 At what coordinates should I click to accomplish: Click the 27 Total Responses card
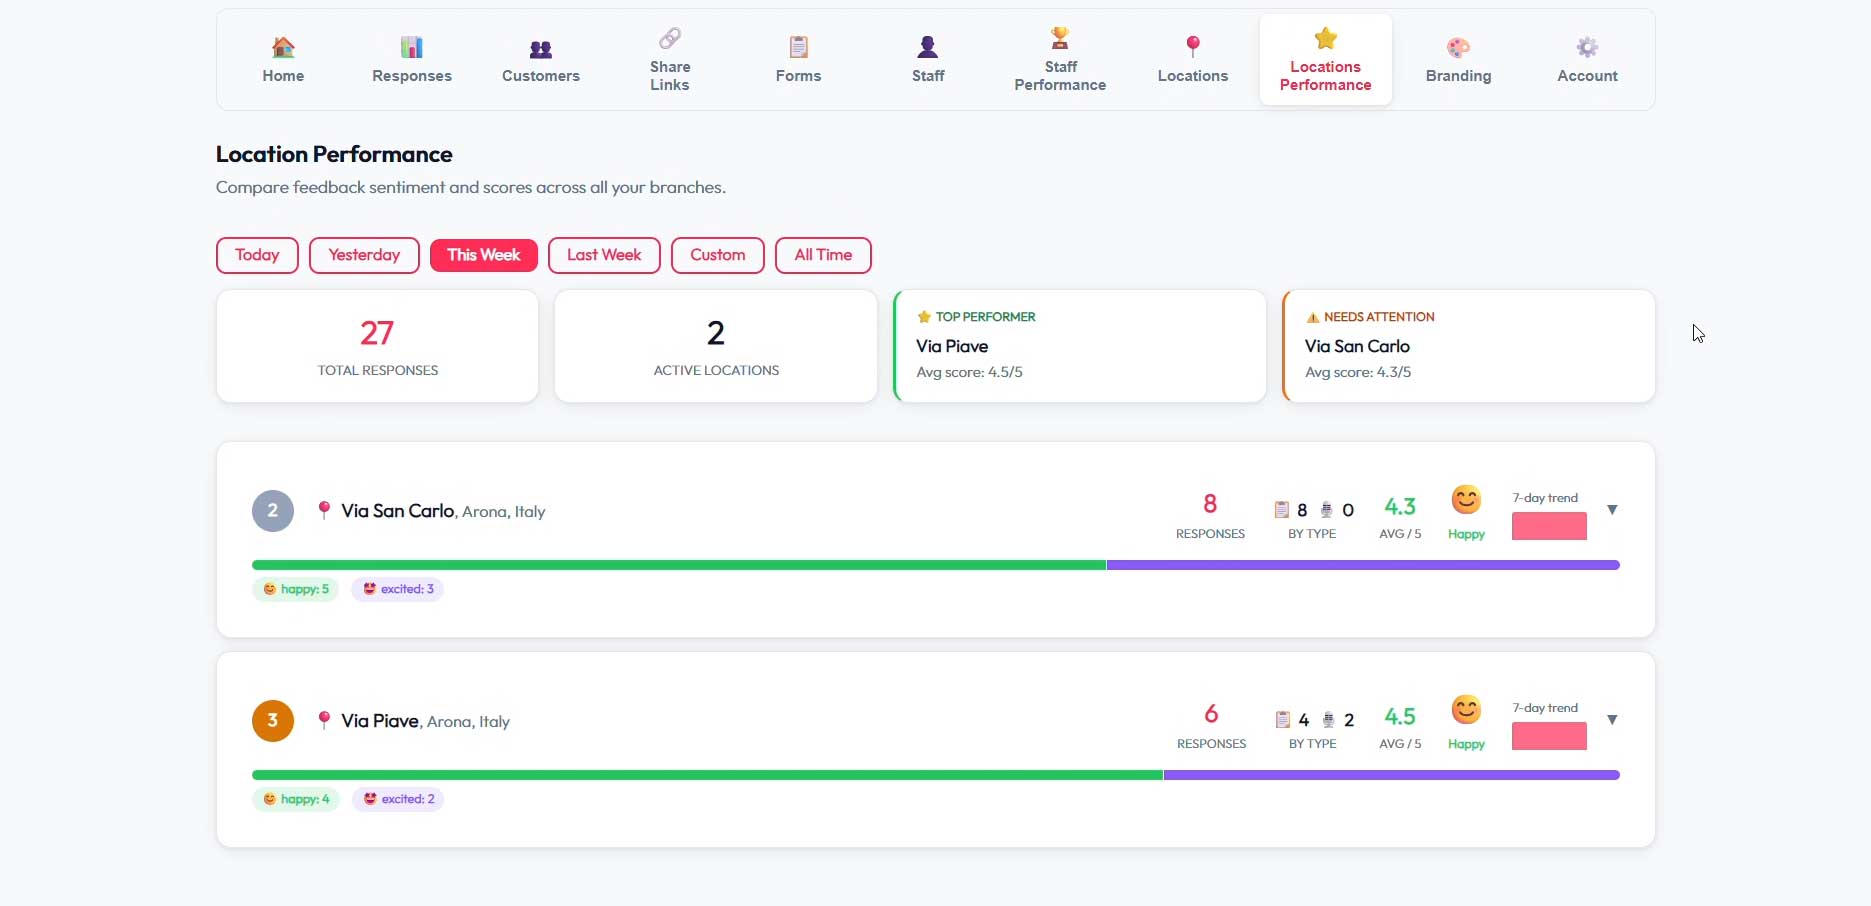pos(377,346)
